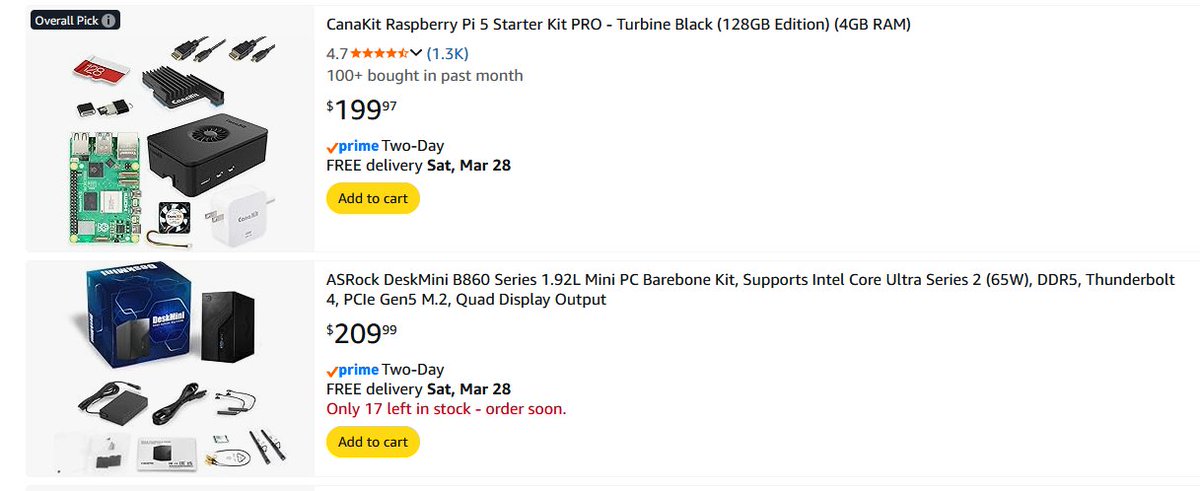
Task: Click the Prime logo on ASRock listing
Action: 352,370
